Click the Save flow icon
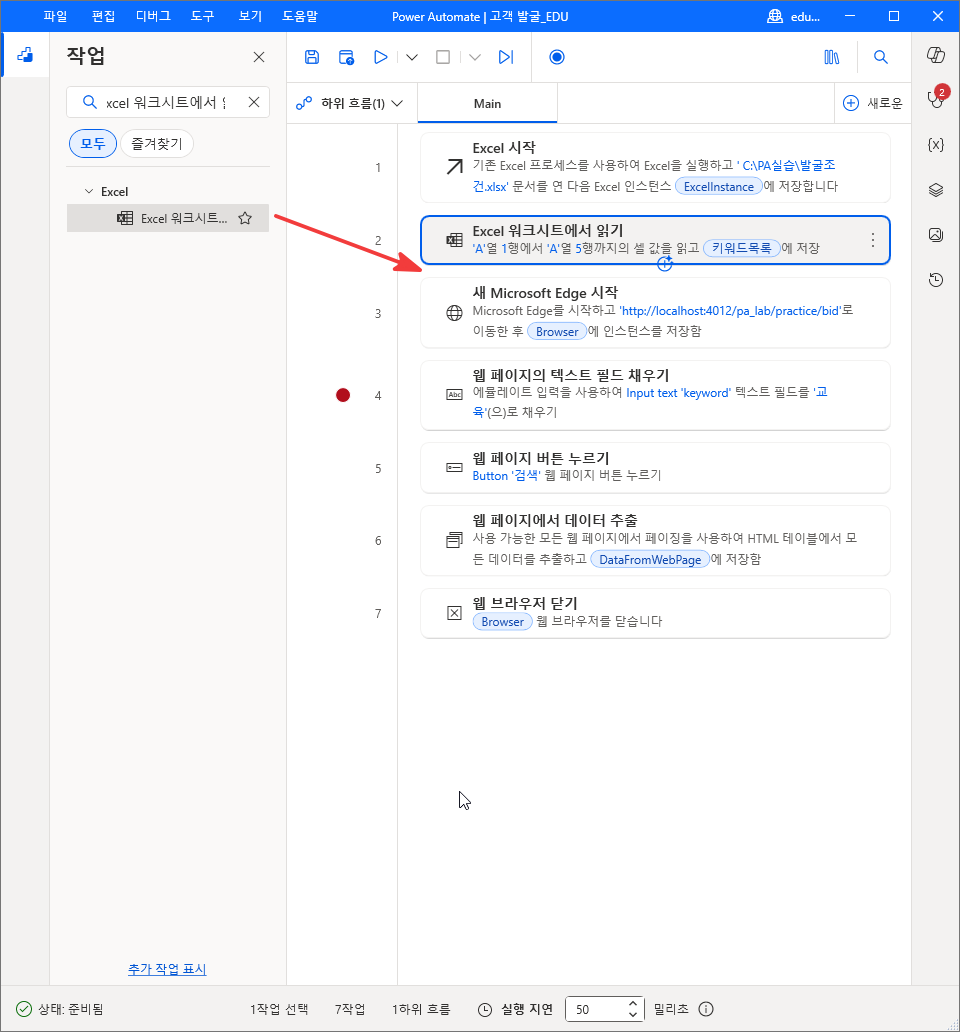Image resolution: width=960 pixels, height=1032 pixels. (312, 57)
